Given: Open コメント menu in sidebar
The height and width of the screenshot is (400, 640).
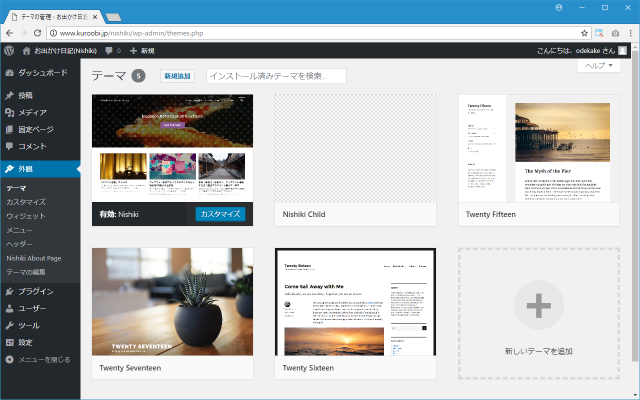Looking at the screenshot, I should 40,147.
